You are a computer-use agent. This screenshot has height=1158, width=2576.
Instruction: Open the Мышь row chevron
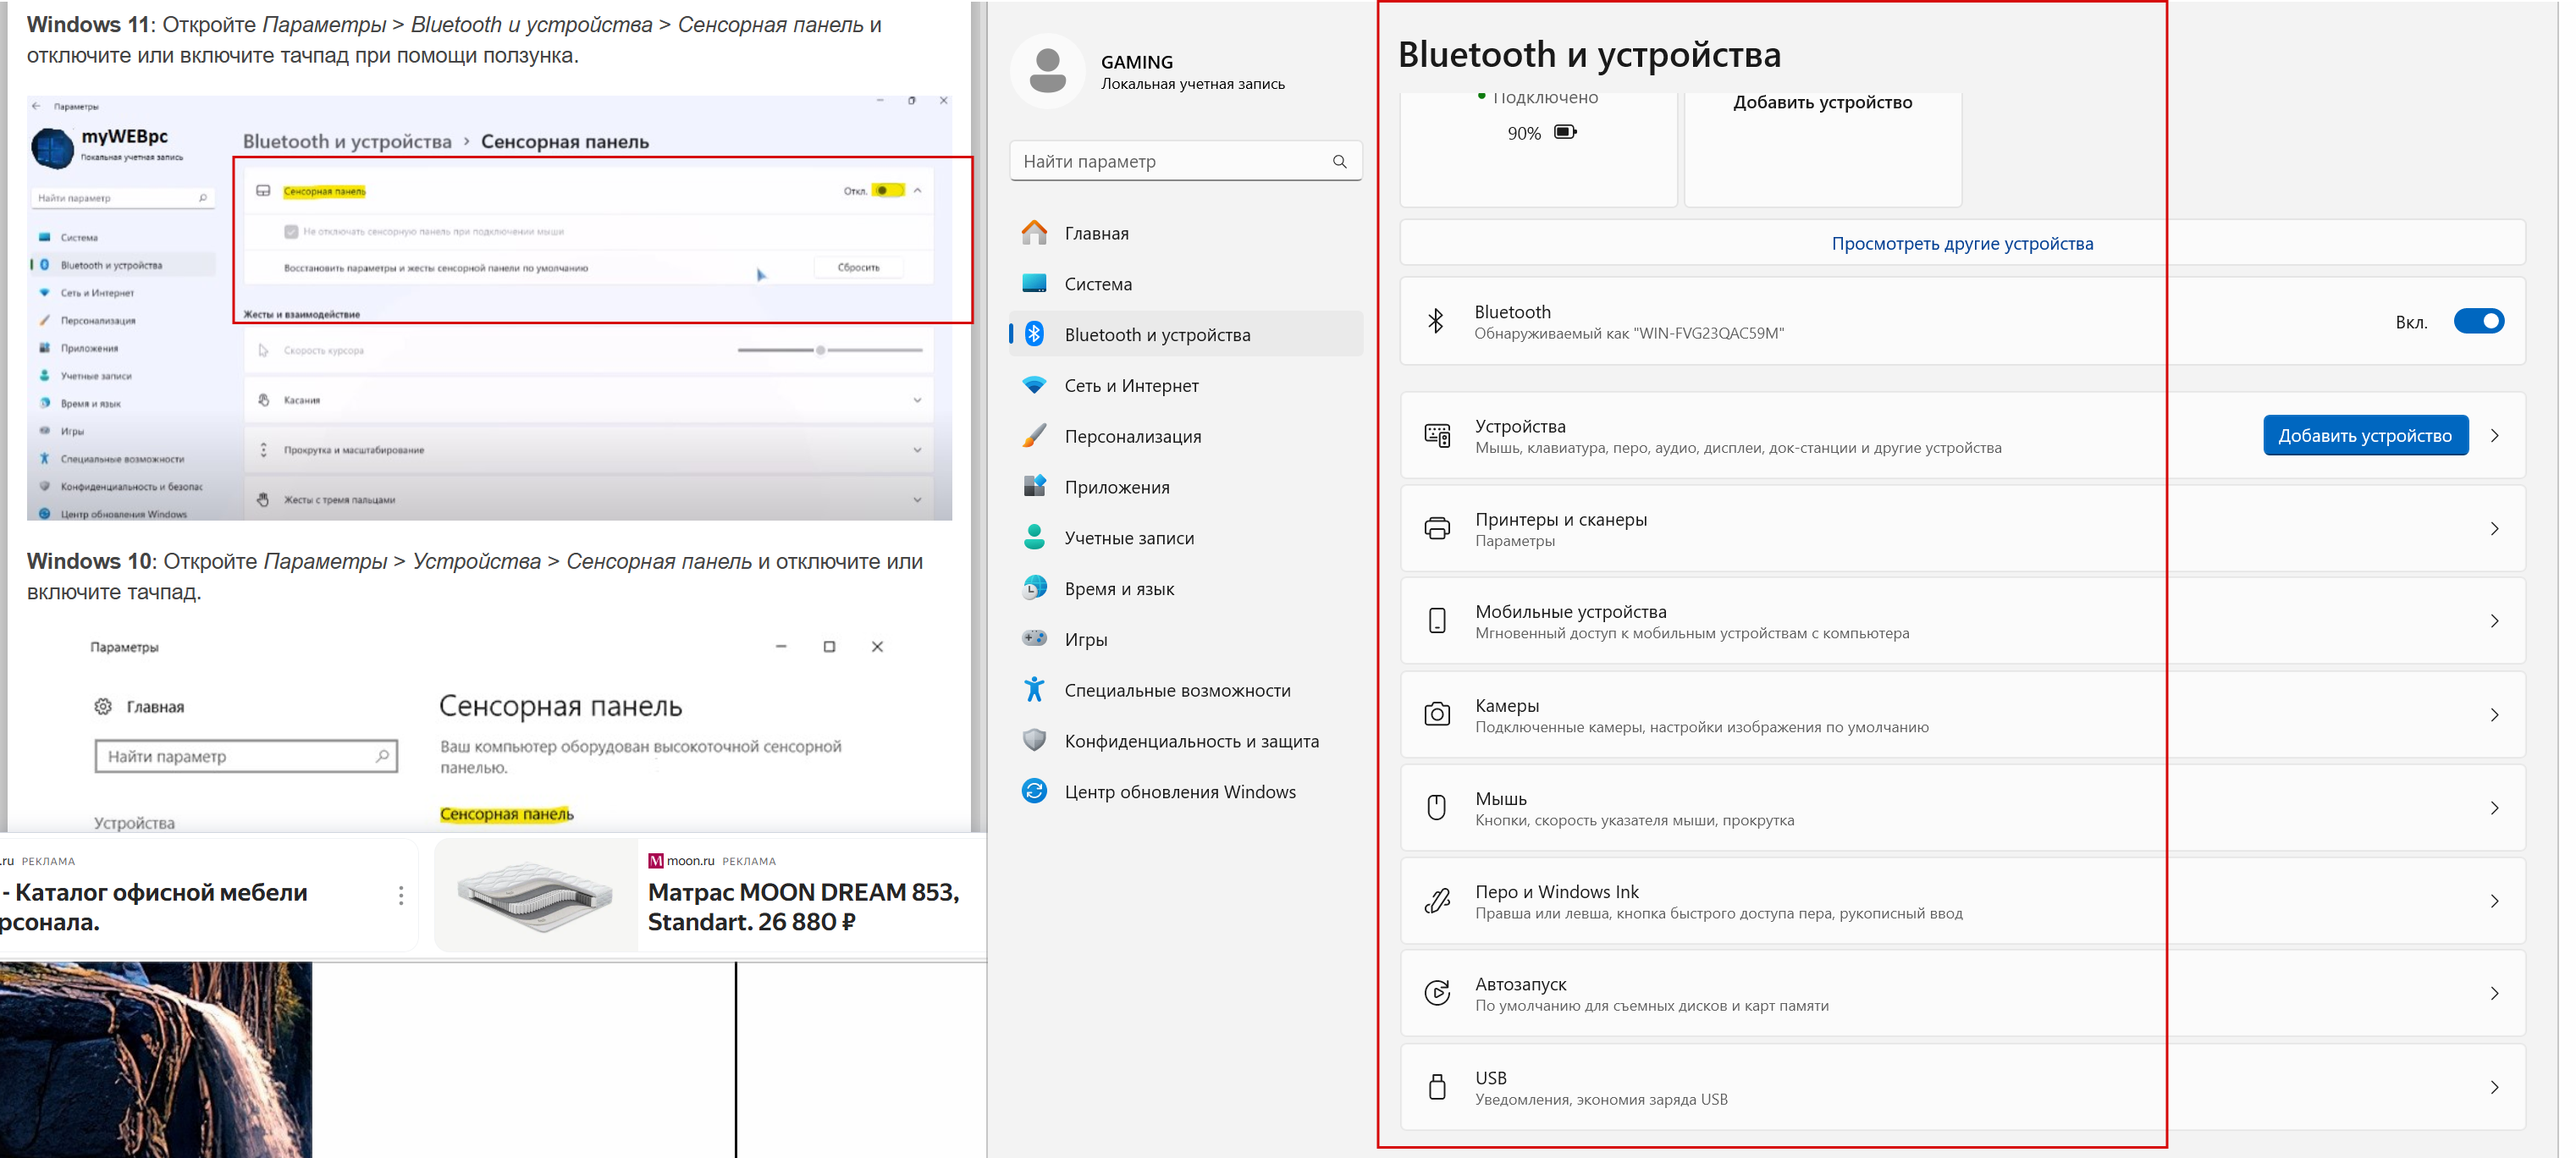pyautogui.click(x=2494, y=807)
